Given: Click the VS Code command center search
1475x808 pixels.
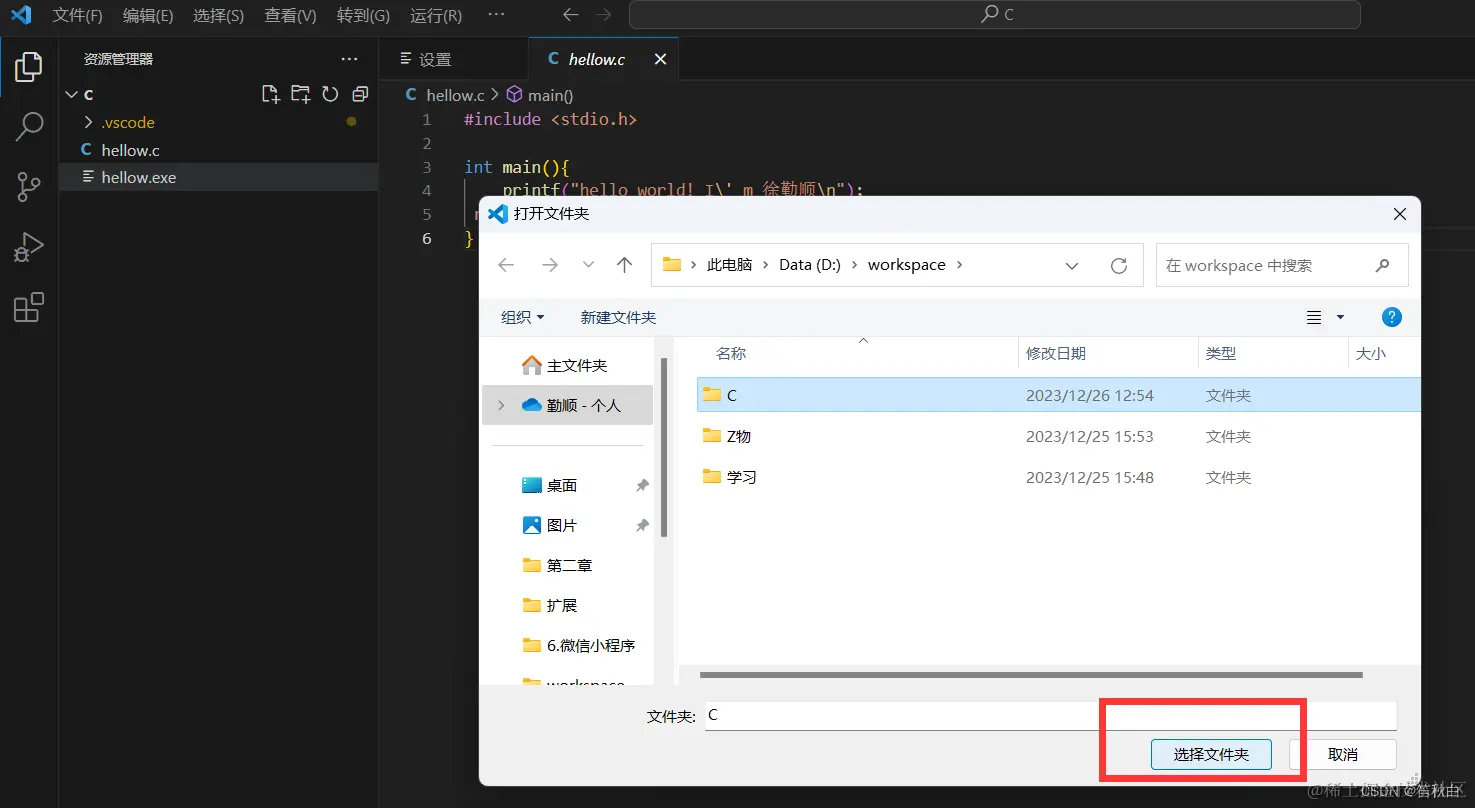Looking at the screenshot, I should point(994,15).
